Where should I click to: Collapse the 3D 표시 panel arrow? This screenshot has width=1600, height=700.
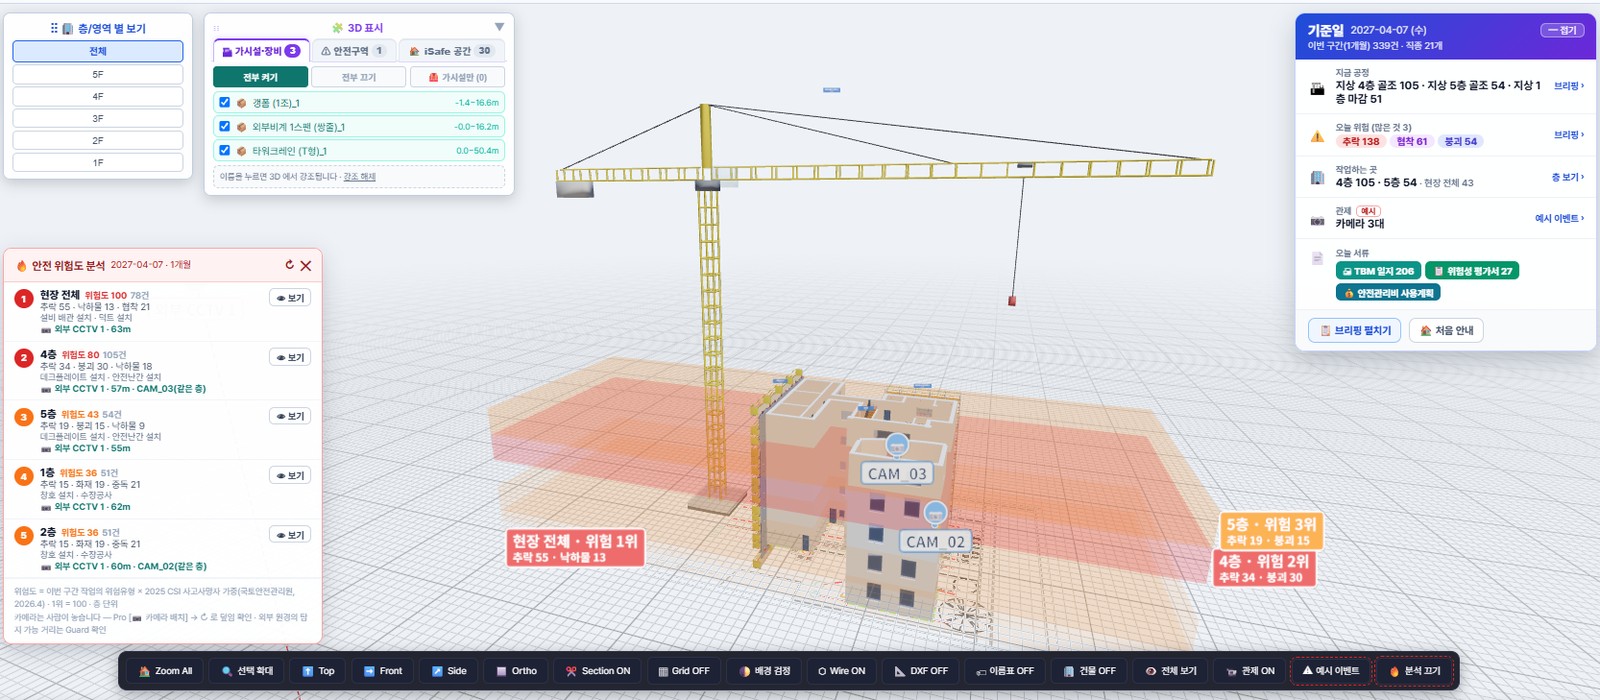[x=499, y=27]
